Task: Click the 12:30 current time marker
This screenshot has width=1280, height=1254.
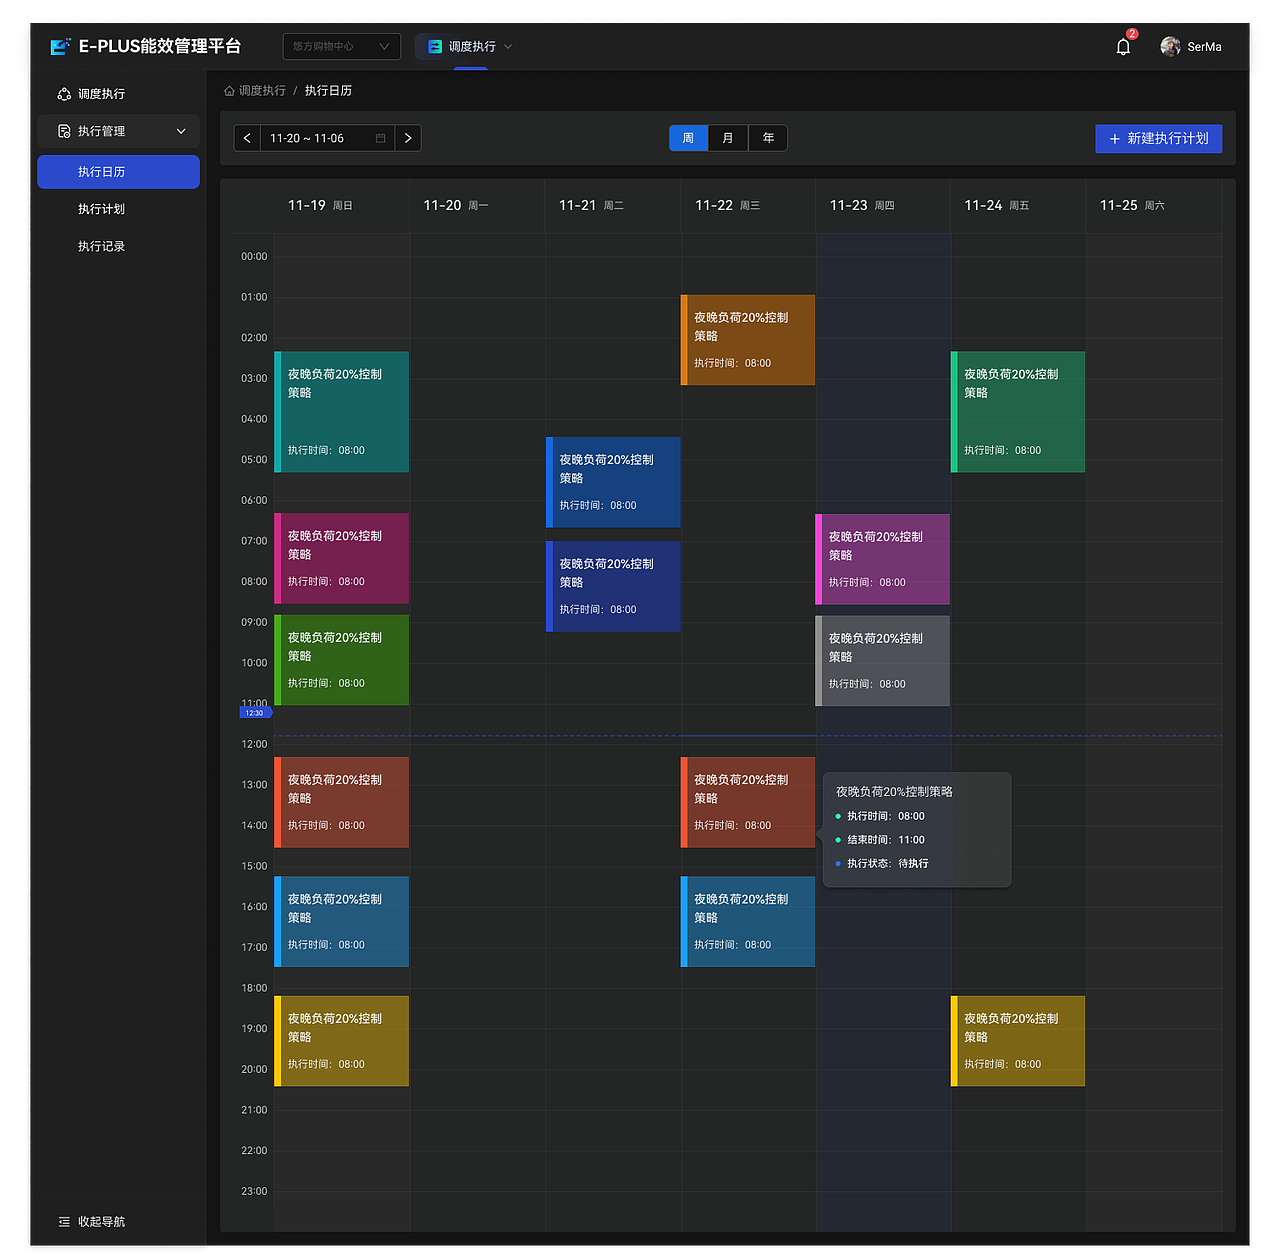Action: (255, 713)
